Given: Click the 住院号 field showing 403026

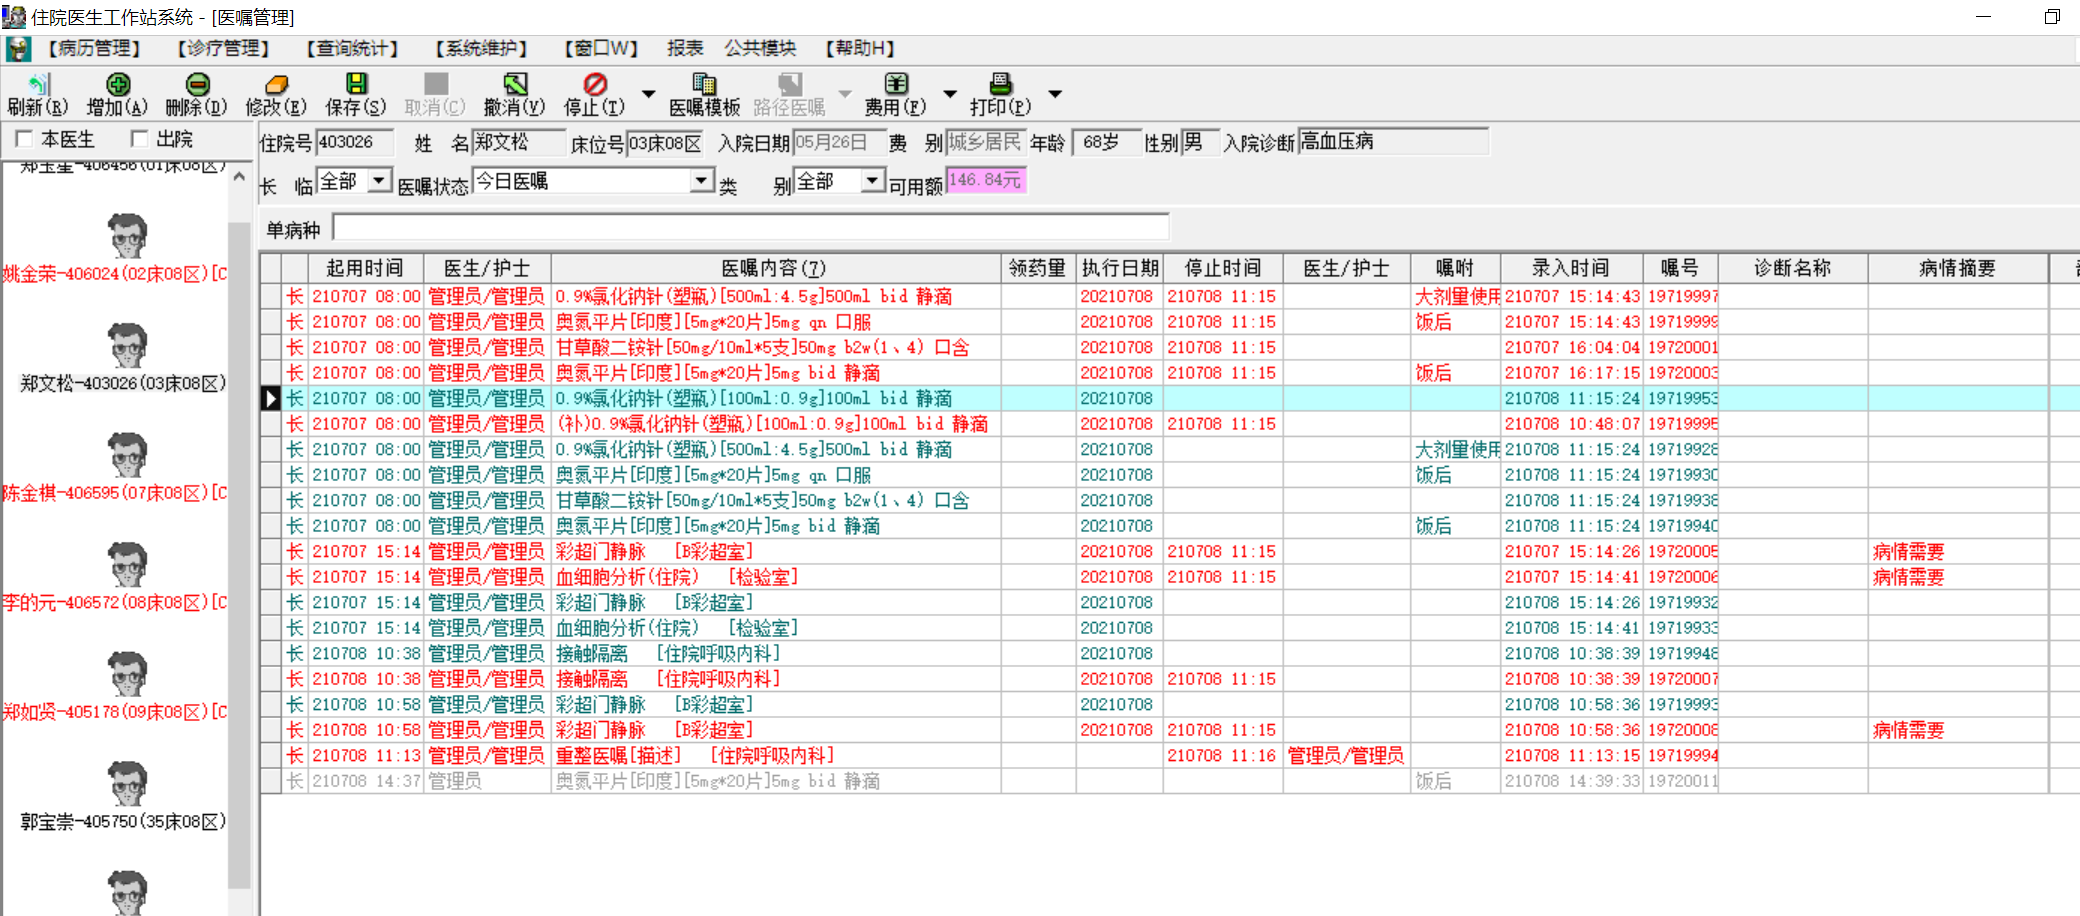Looking at the screenshot, I should [355, 142].
